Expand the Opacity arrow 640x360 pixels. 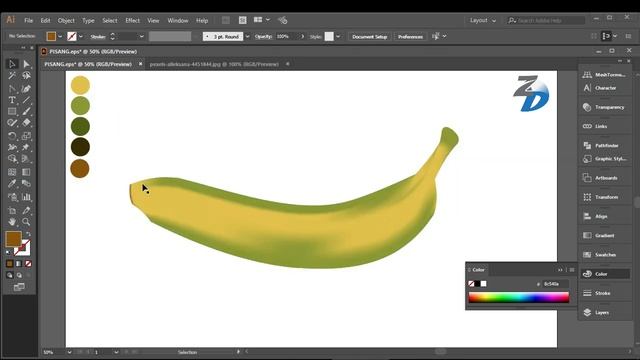302,37
